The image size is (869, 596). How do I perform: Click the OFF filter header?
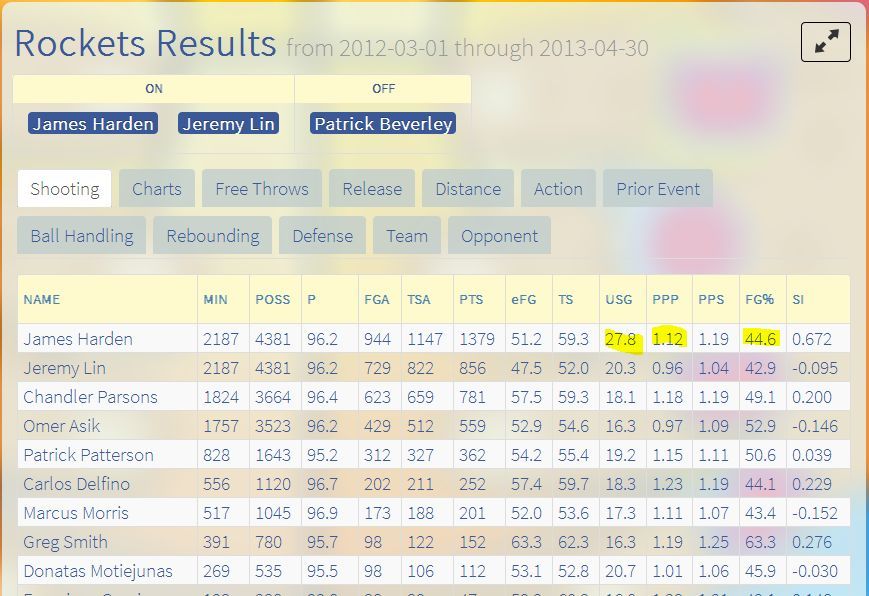[x=383, y=89]
